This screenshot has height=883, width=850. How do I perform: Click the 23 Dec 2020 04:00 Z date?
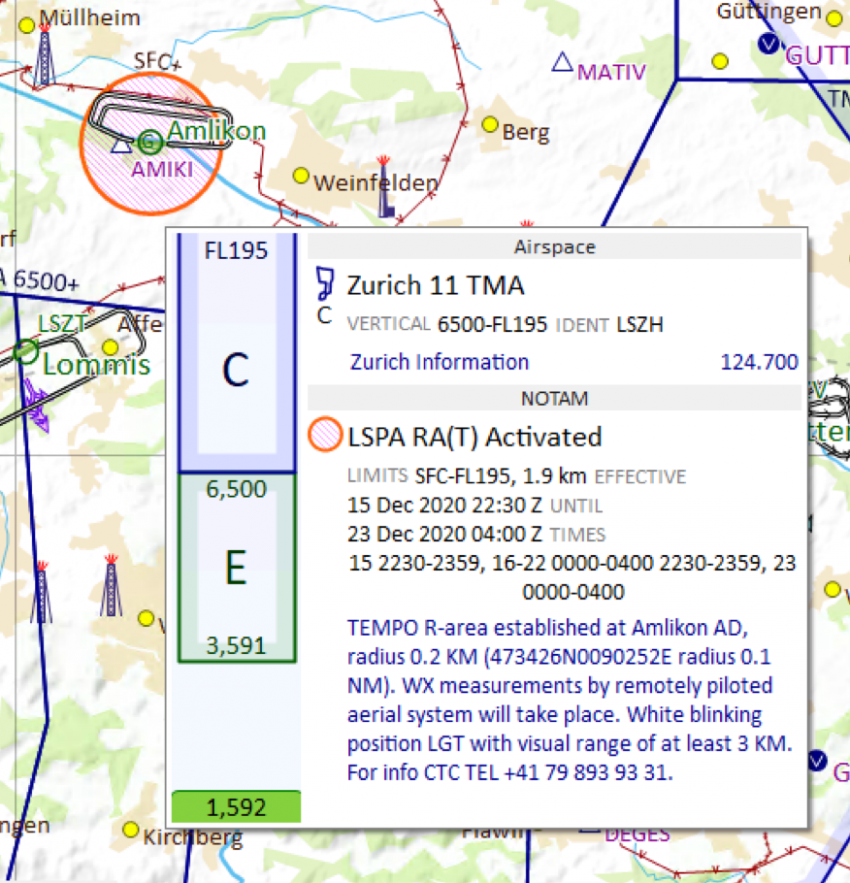click(x=444, y=534)
